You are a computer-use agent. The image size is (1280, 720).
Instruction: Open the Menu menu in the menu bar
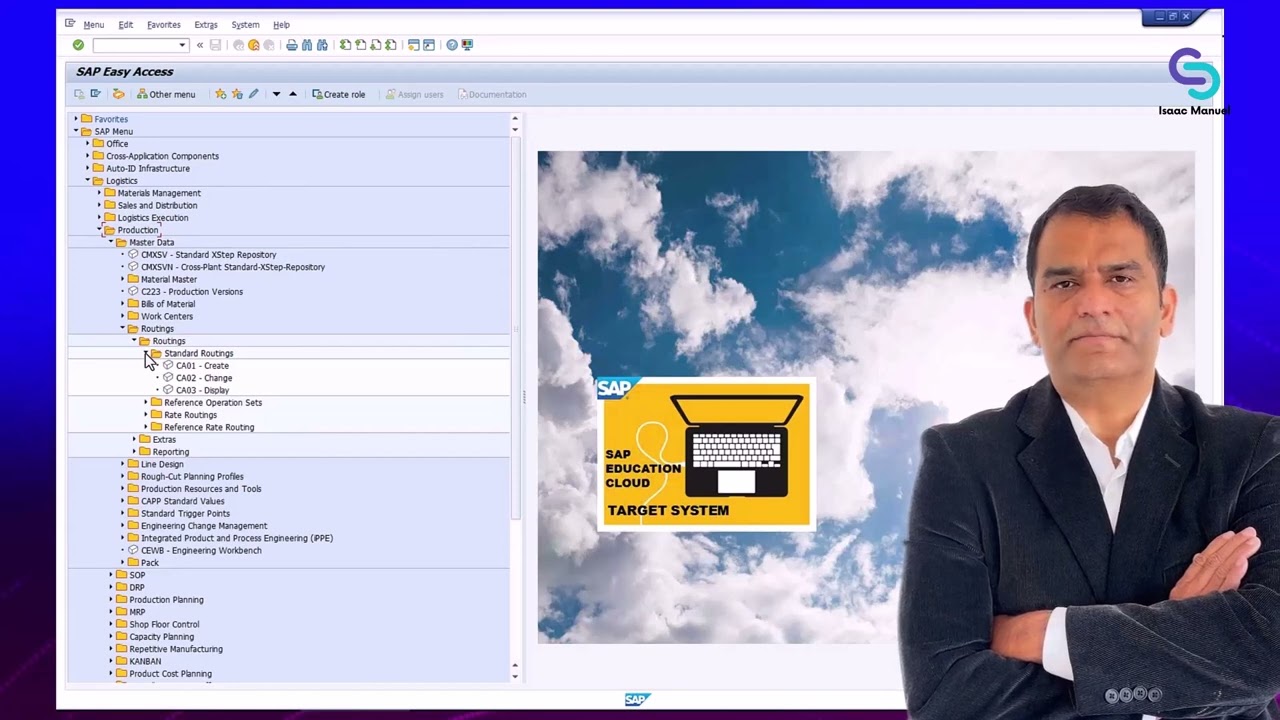(94, 25)
